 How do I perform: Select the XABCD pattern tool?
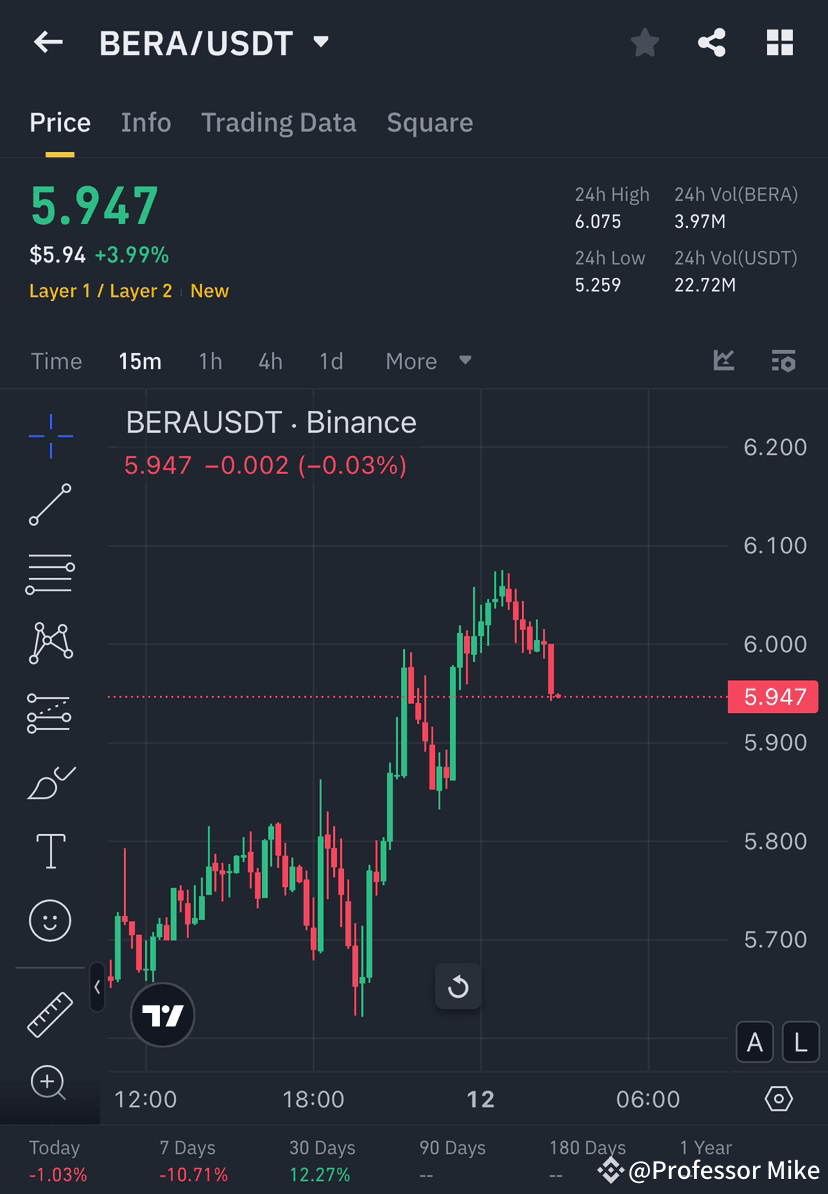(51, 643)
